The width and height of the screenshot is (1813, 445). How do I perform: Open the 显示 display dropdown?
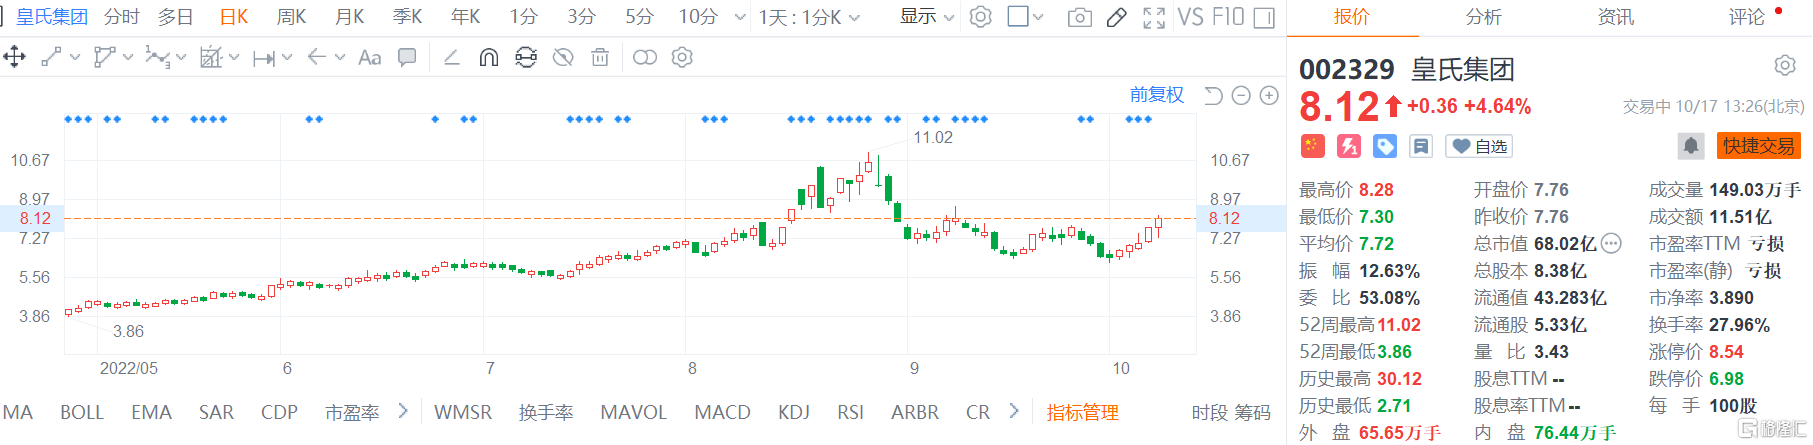927,17
